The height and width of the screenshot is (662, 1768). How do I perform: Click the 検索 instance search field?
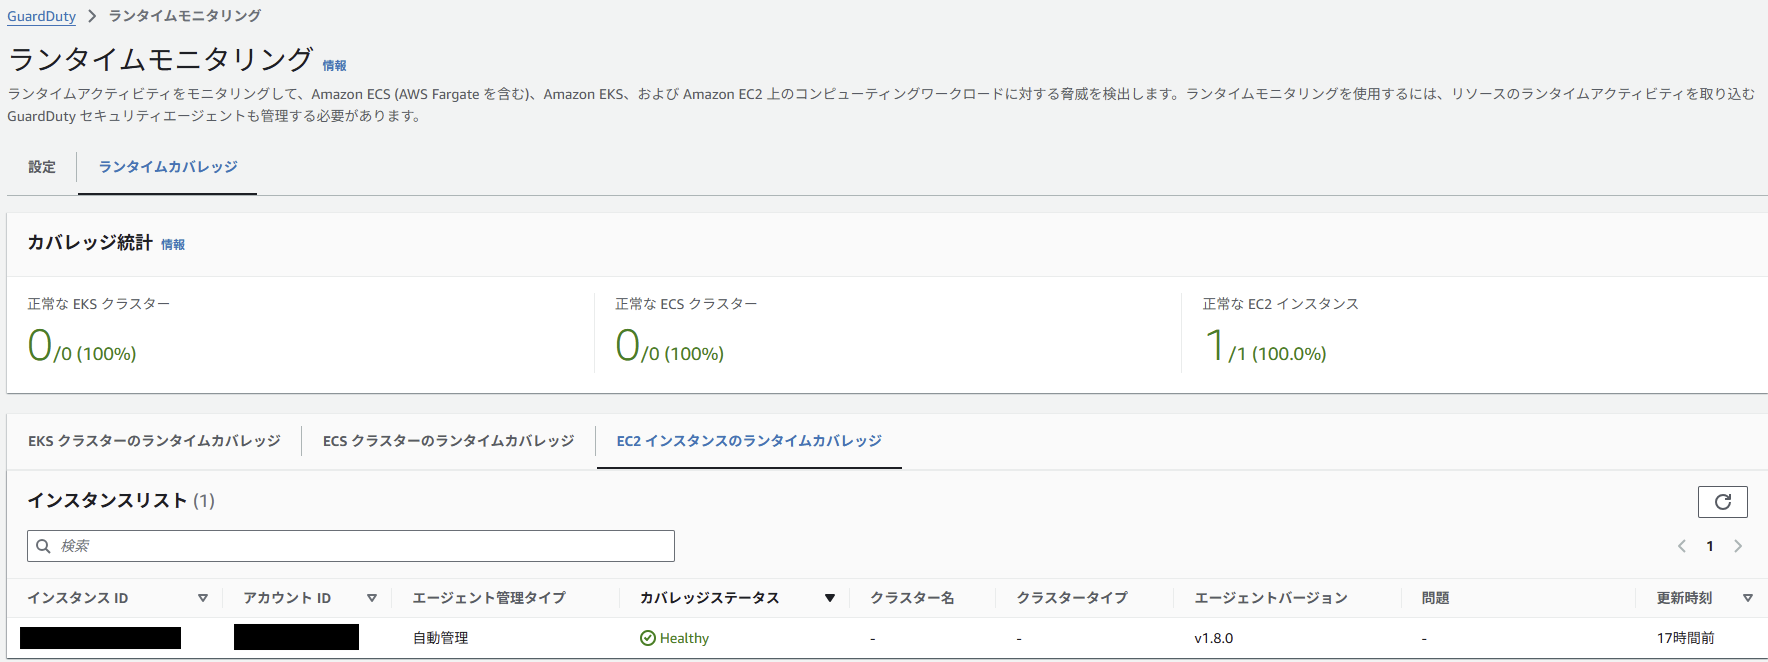pyautogui.click(x=351, y=546)
